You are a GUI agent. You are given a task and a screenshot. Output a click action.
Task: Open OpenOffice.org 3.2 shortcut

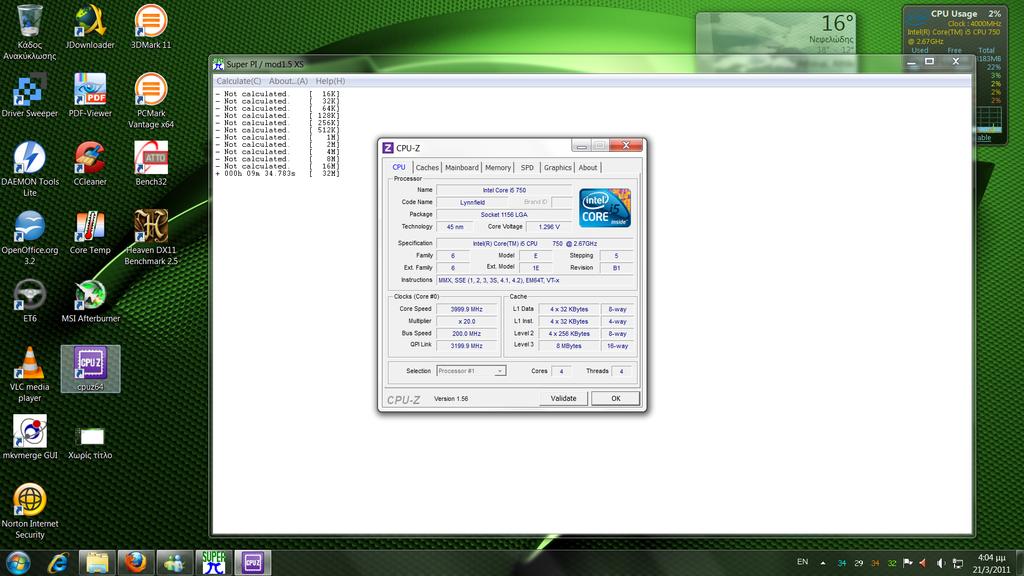click(29, 236)
